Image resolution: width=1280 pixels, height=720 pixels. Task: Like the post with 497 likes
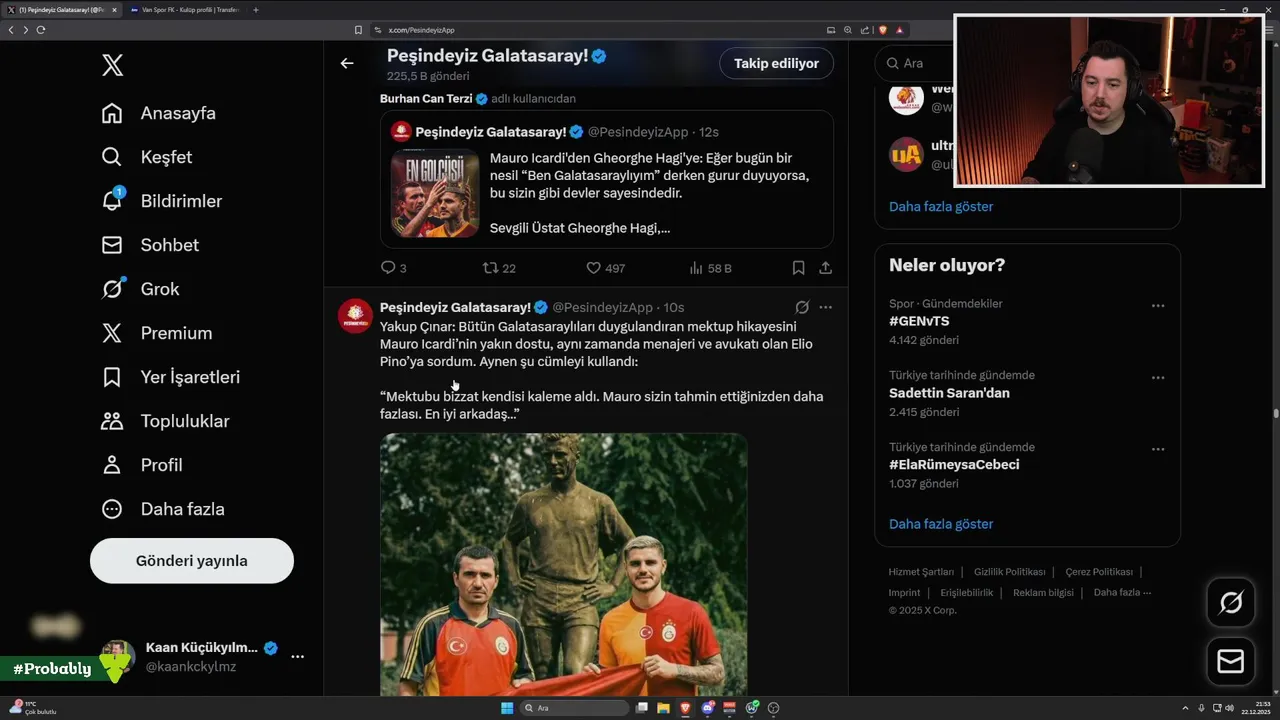point(605,268)
